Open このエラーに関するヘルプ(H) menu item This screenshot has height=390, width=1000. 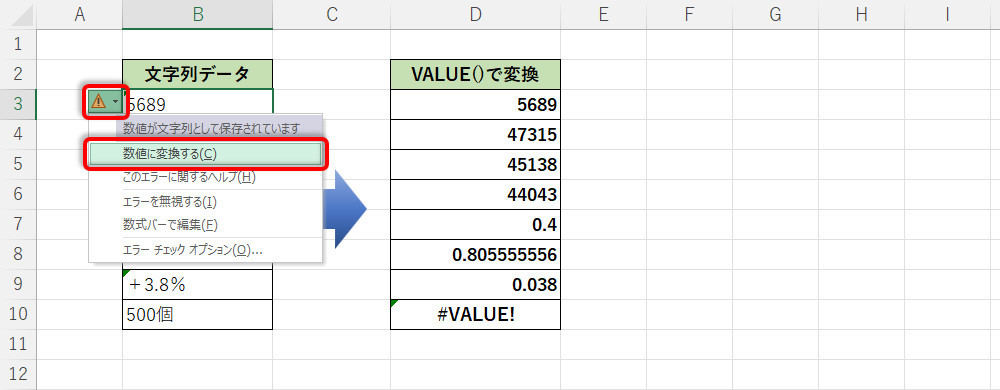pos(205,177)
